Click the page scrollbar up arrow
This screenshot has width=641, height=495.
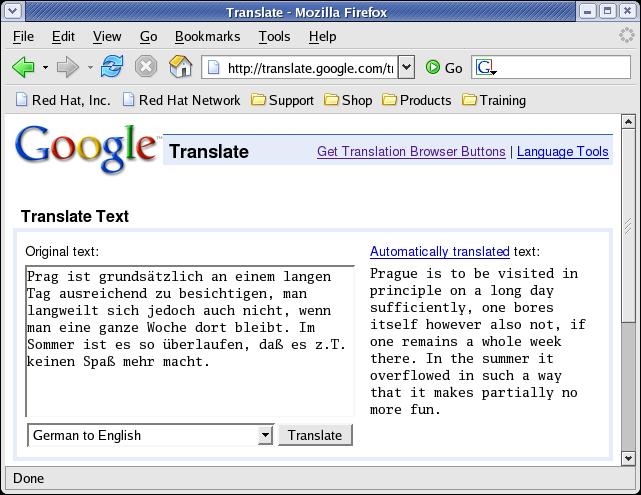[628, 122]
